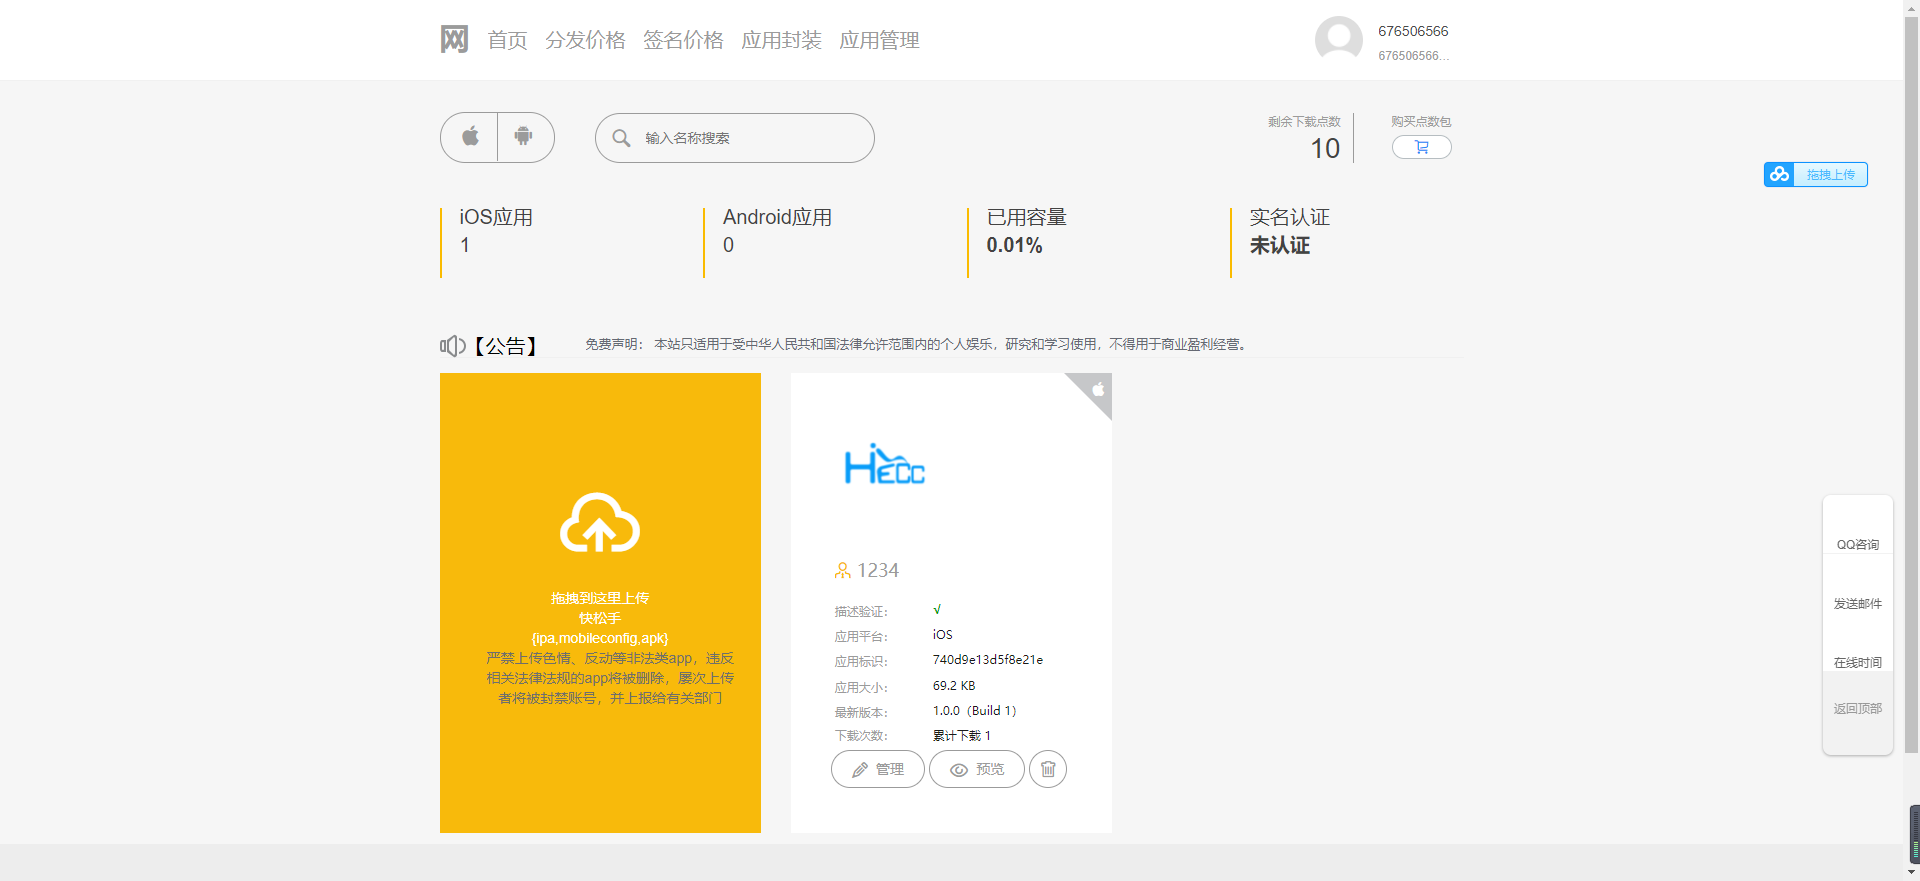Open the 分发价格 menu item

(x=585, y=40)
